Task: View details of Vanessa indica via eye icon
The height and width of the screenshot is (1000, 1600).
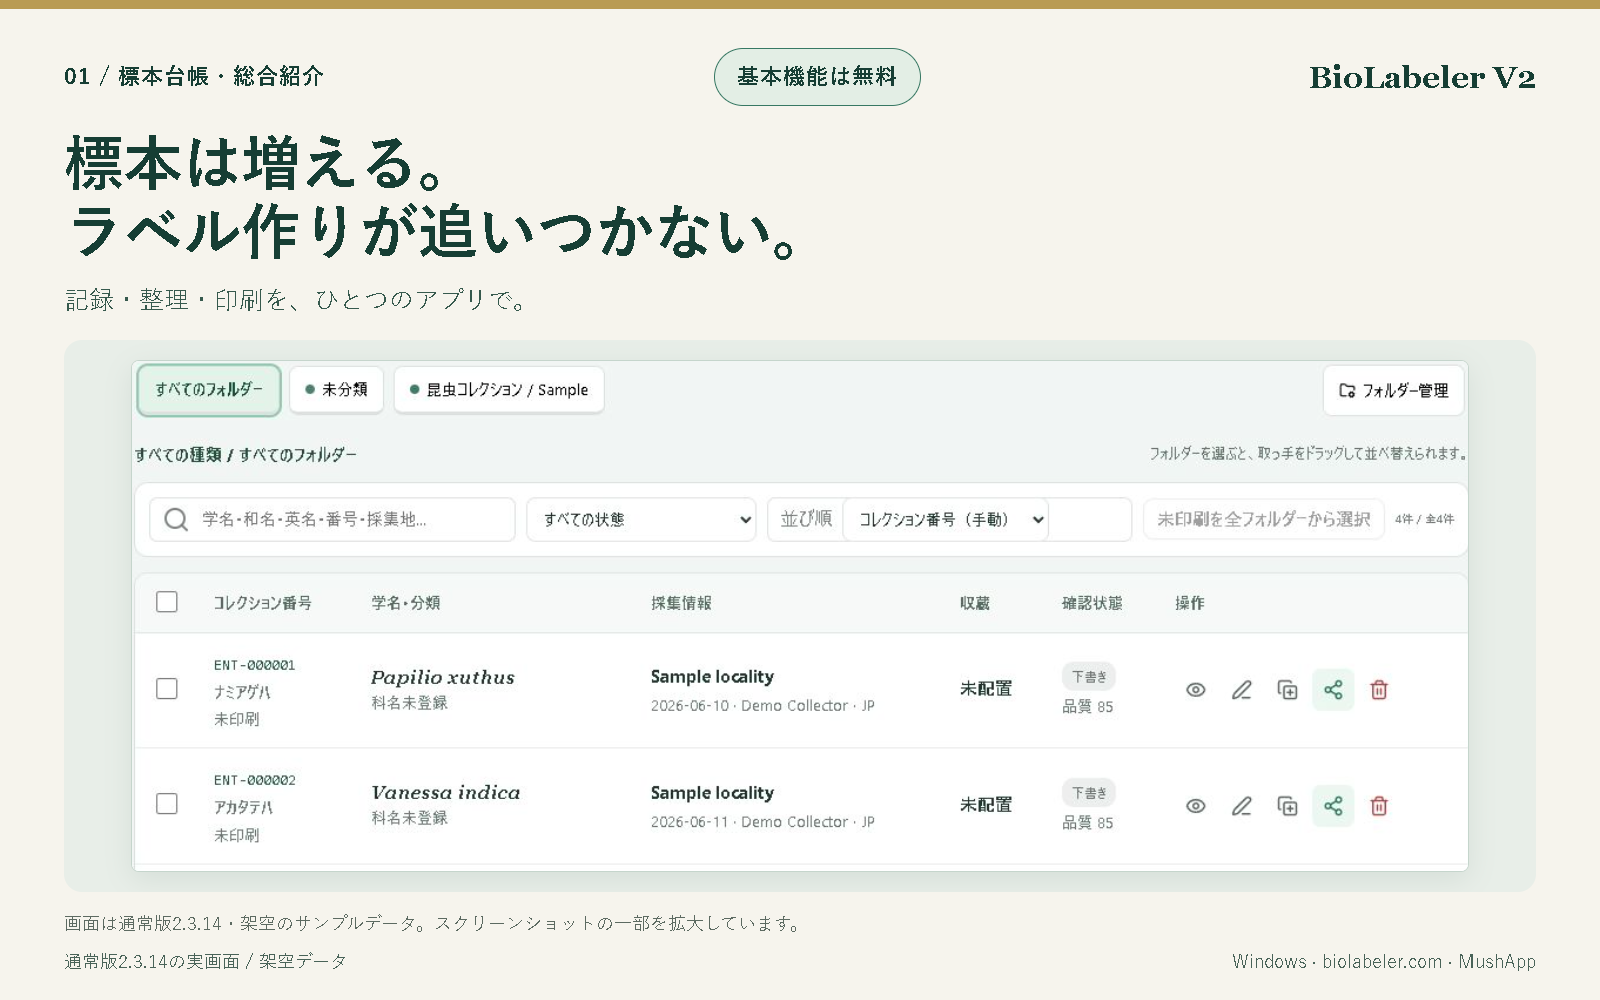Action: click(1195, 806)
